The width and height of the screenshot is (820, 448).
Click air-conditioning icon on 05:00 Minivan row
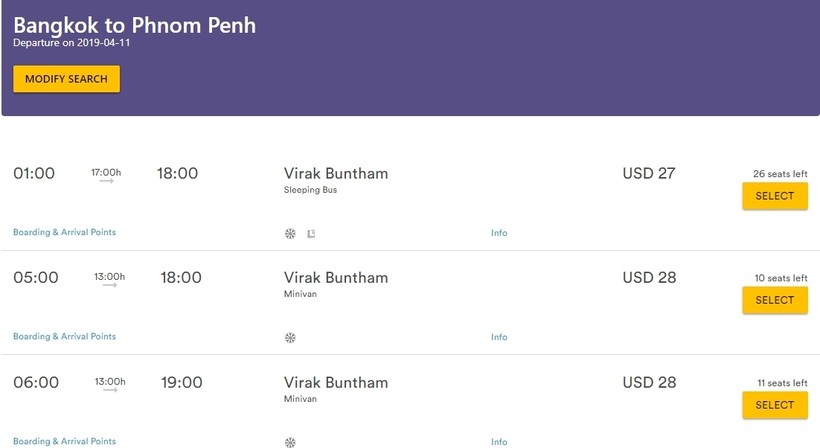[290, 338]
